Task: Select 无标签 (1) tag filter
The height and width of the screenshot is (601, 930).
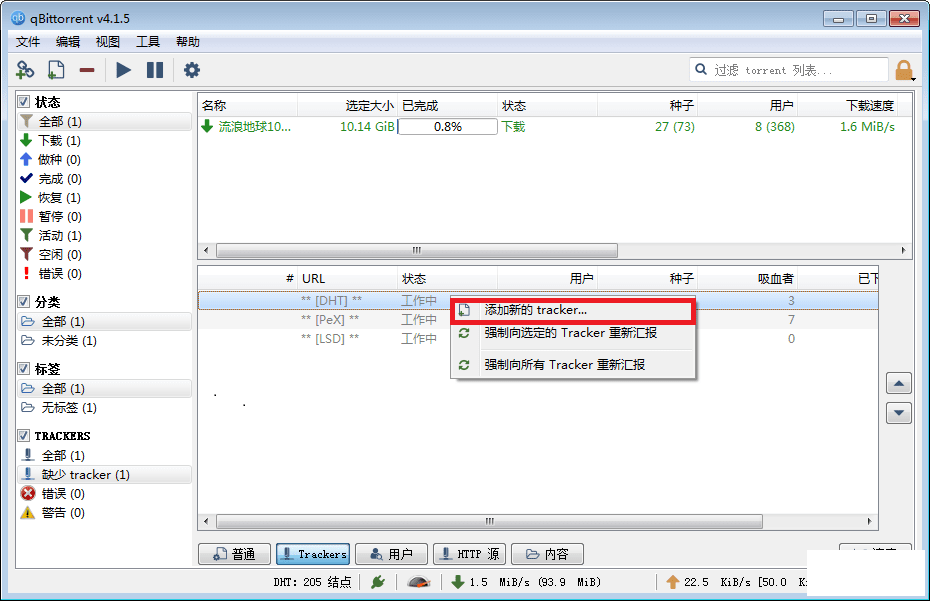Action: (x=104, y=407)
